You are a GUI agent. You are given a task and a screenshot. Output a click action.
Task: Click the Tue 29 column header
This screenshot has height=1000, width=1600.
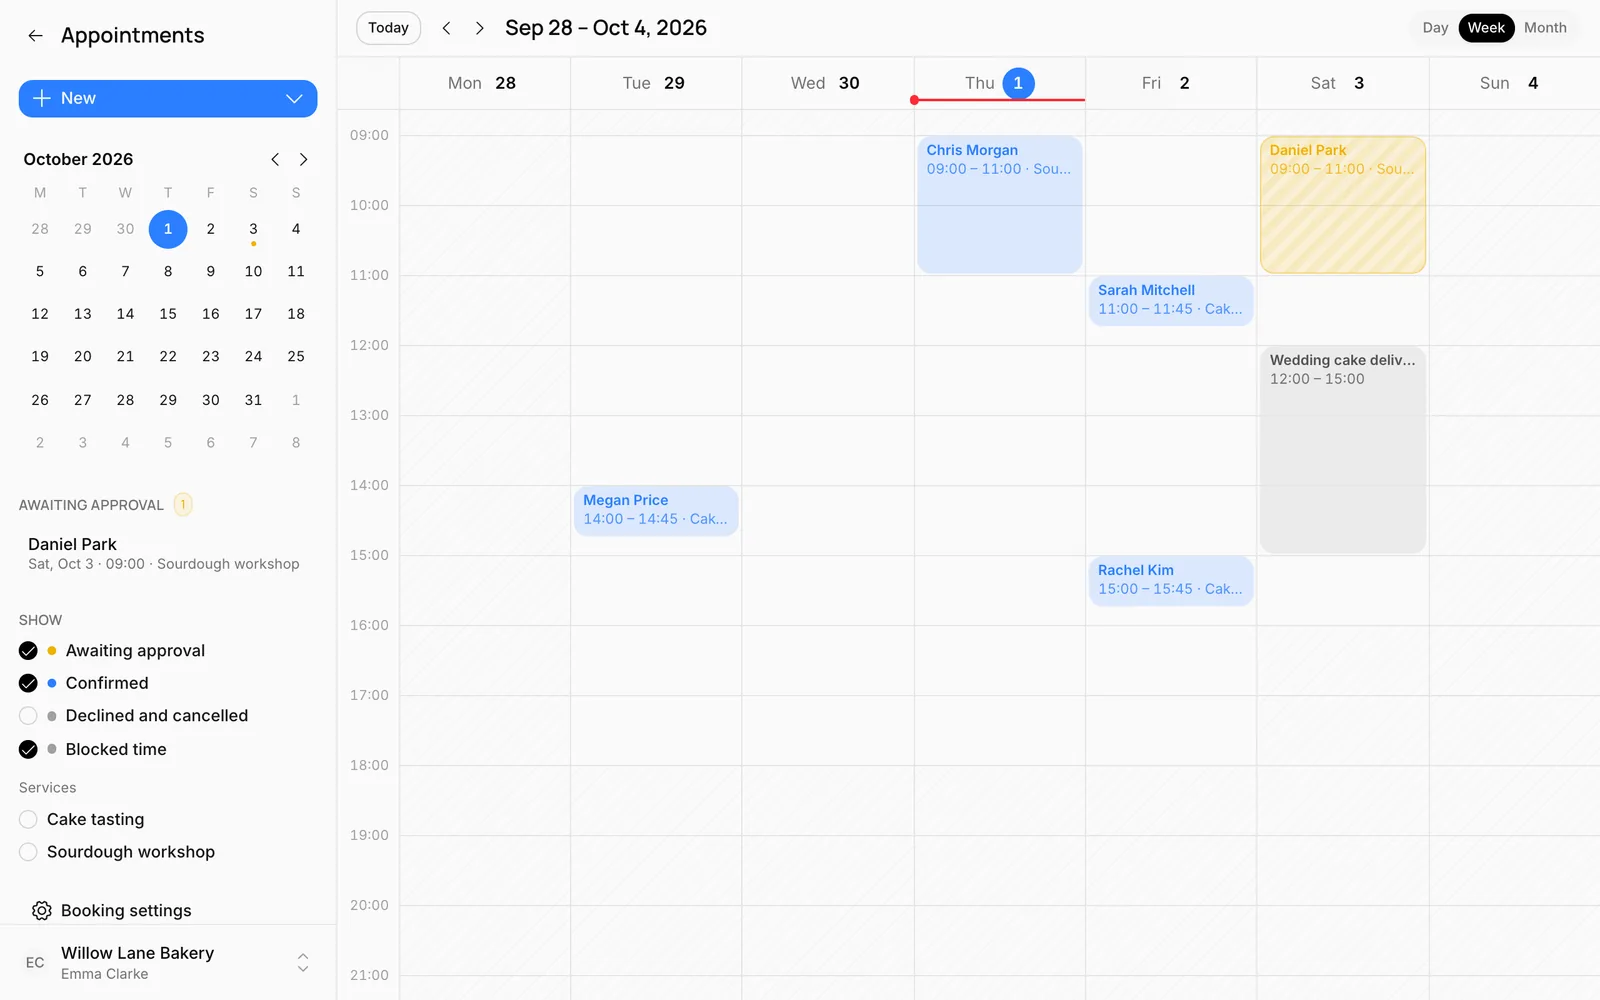click(655, 83)
